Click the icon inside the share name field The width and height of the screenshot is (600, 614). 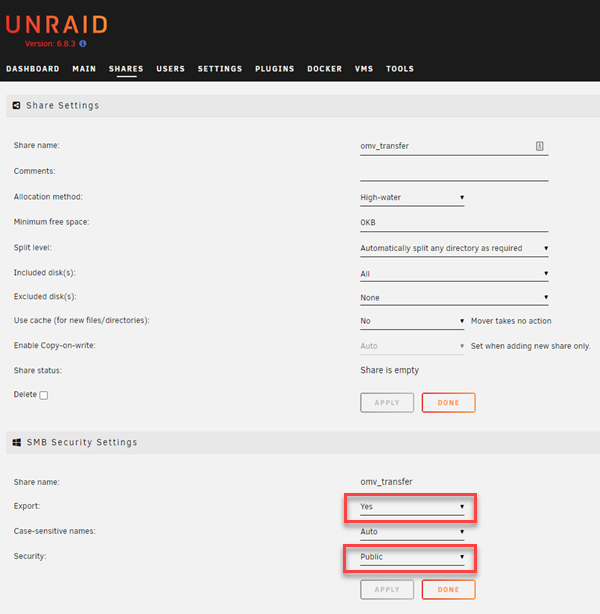(x=539, y=146)
